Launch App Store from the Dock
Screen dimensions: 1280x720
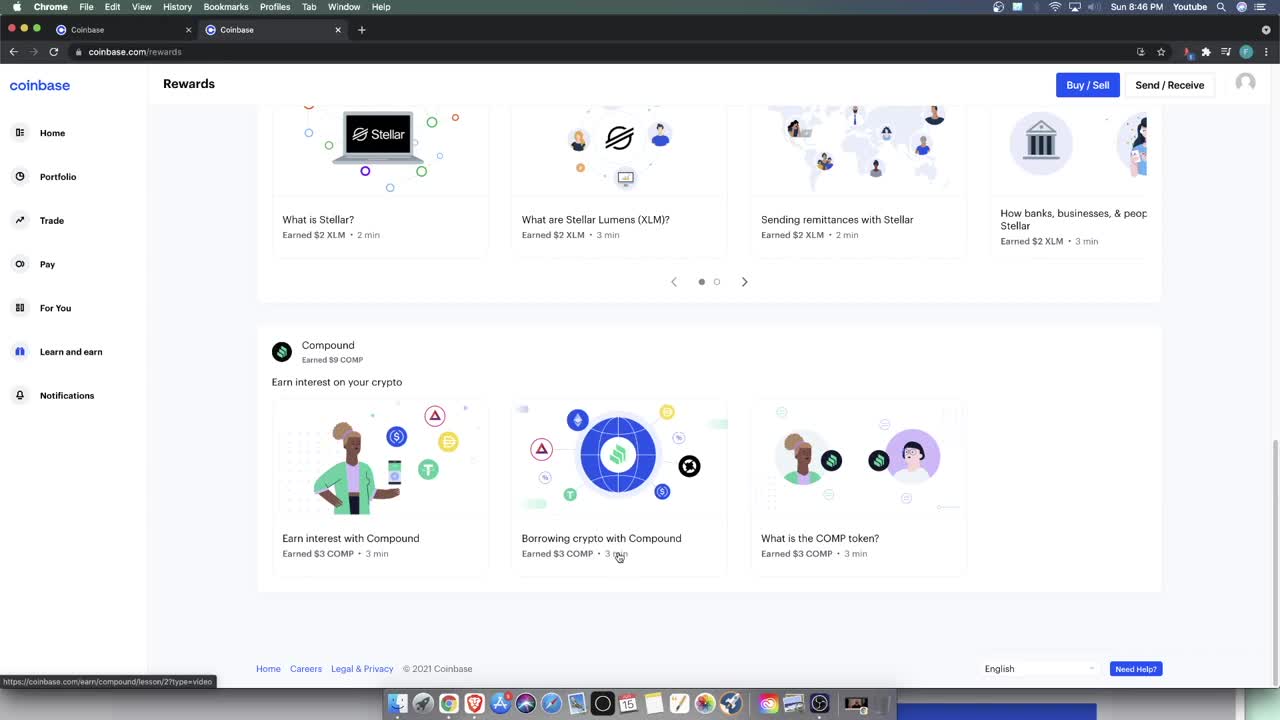[x=500, y=704]
